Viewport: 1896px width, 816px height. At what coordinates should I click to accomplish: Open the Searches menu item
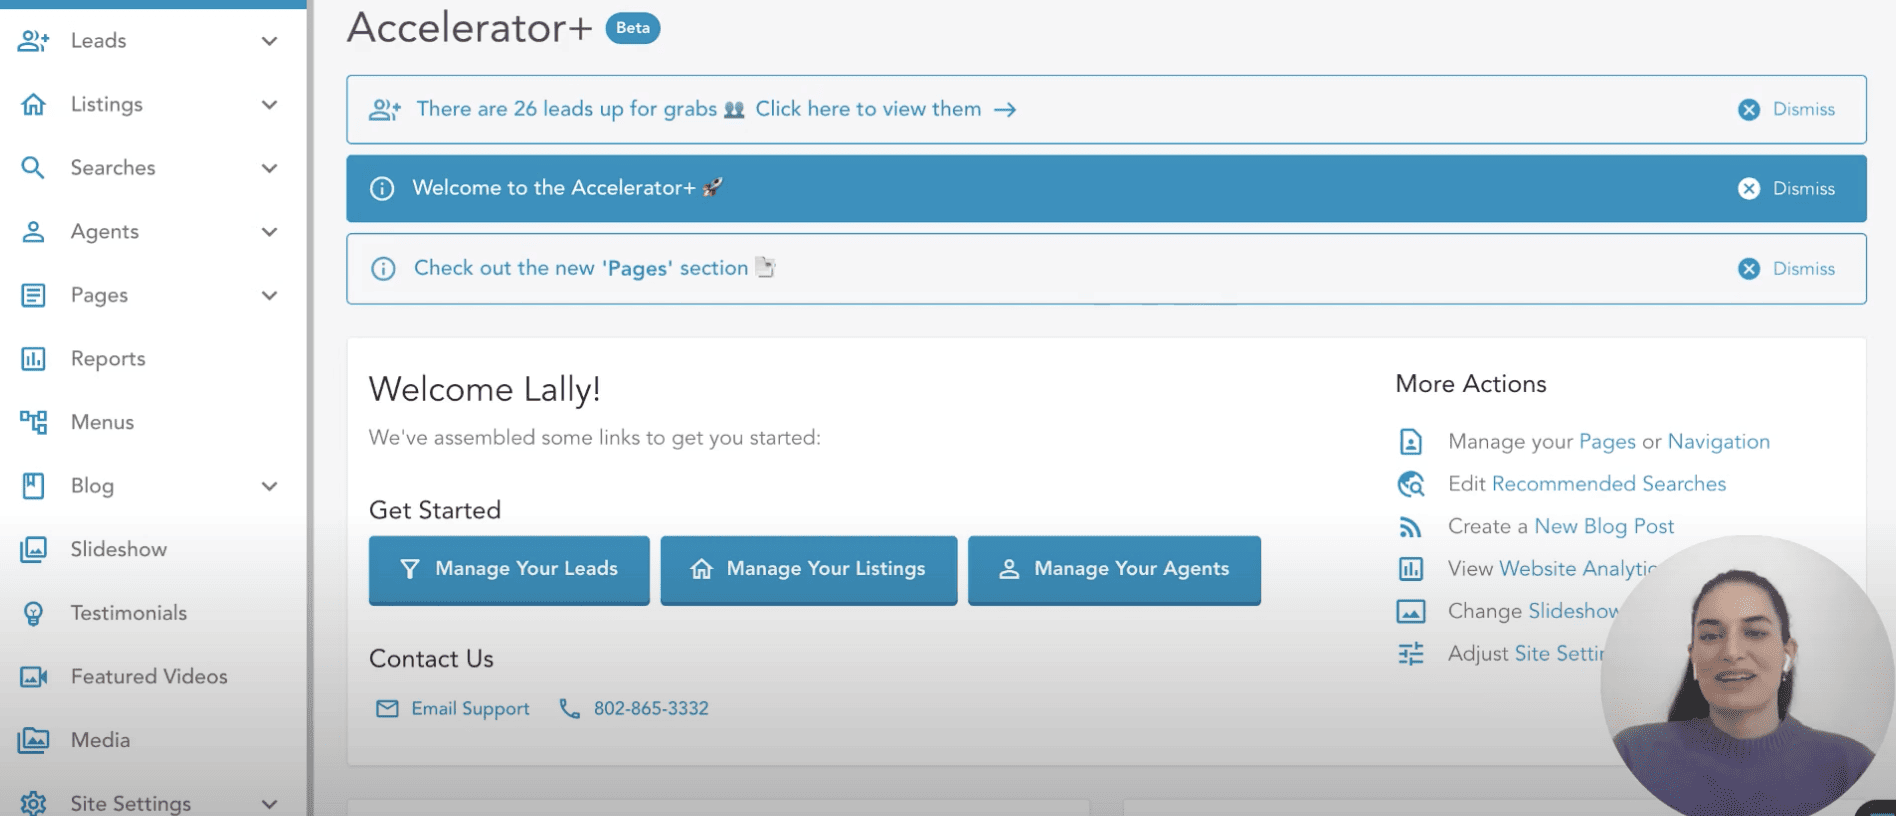pyautogui.click(x=113, y=168)
